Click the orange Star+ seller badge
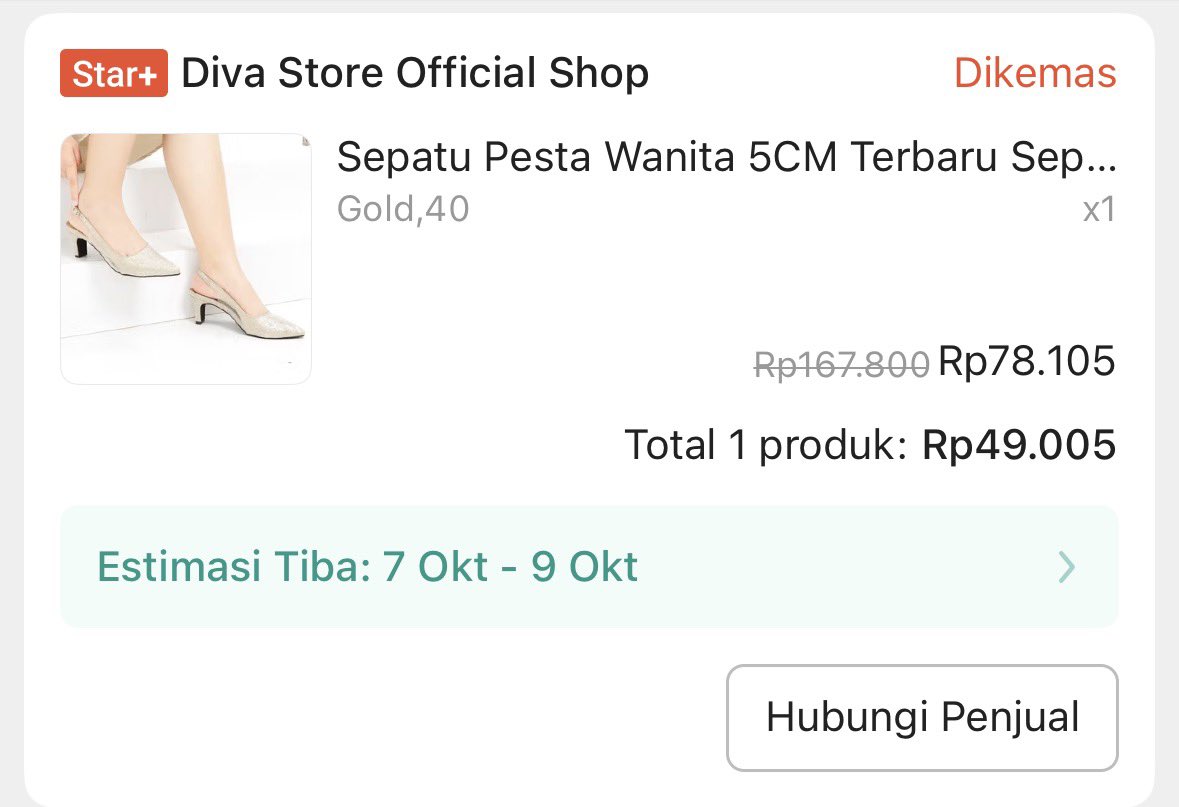1179x807 pixels. pos(114,73)
